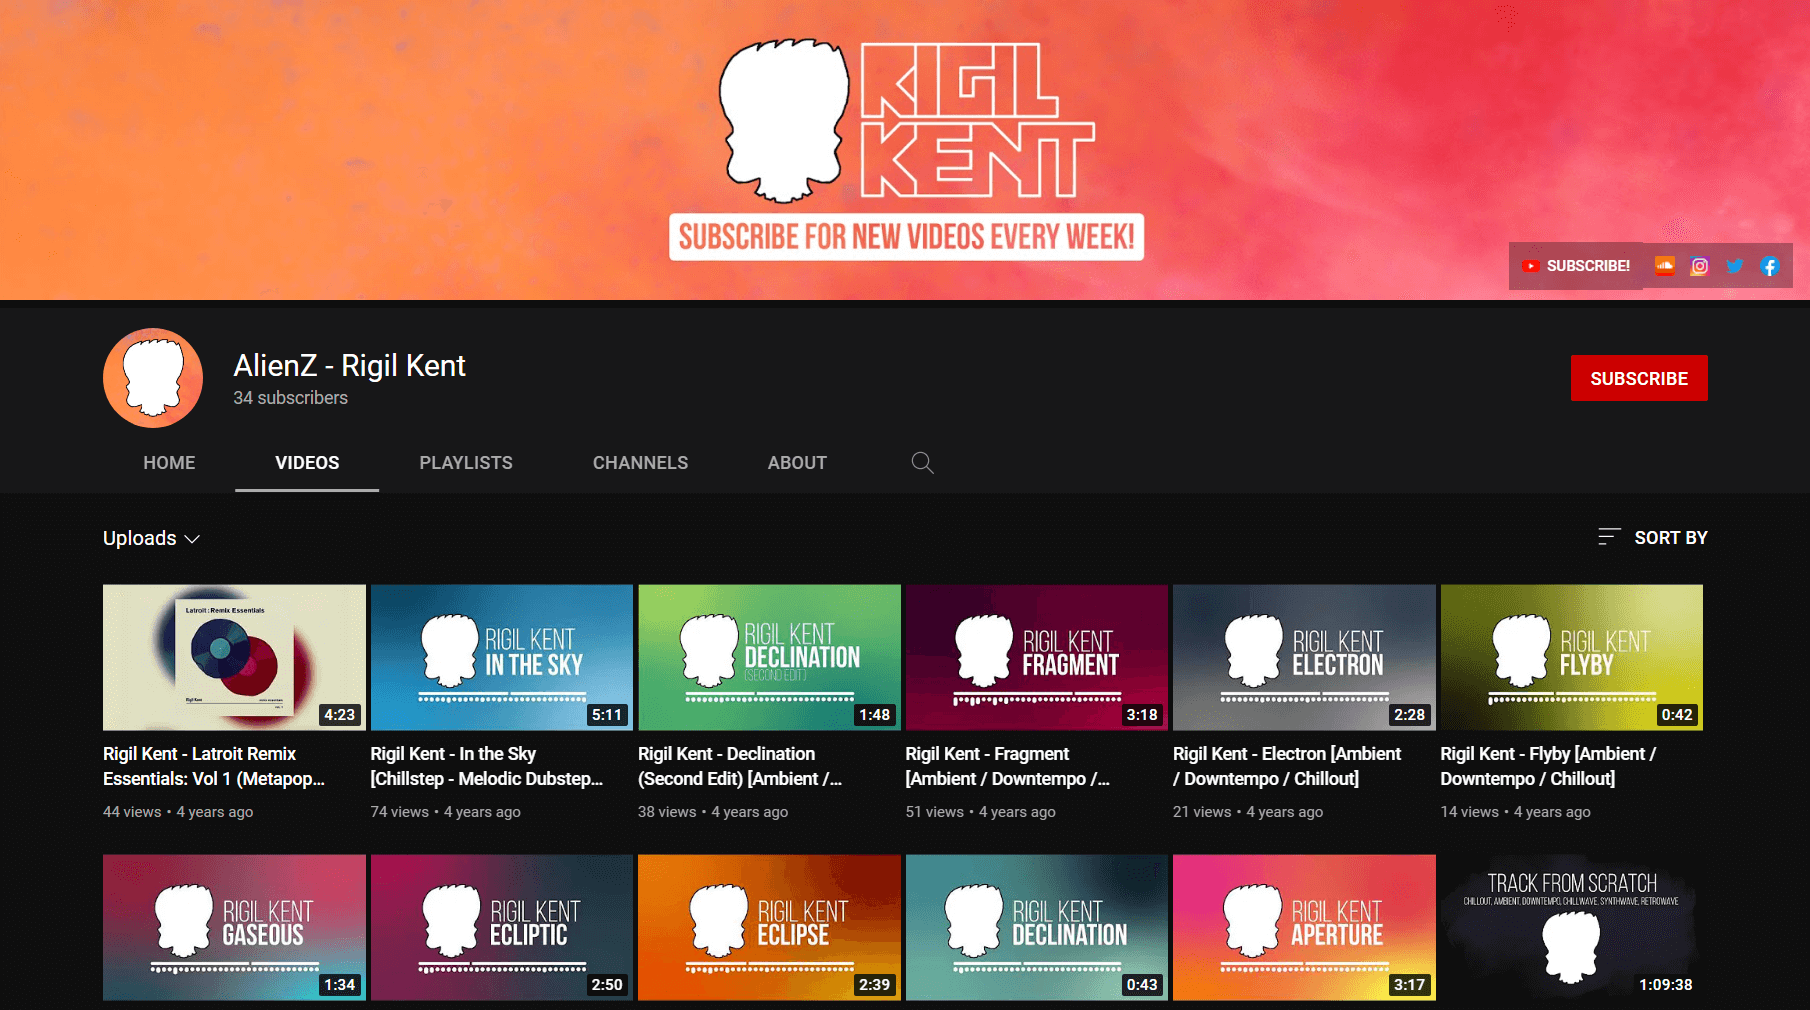Open the Instagram link in banner
The height and width of the screenshot is (1010, 1810).
coord(1699,266)
